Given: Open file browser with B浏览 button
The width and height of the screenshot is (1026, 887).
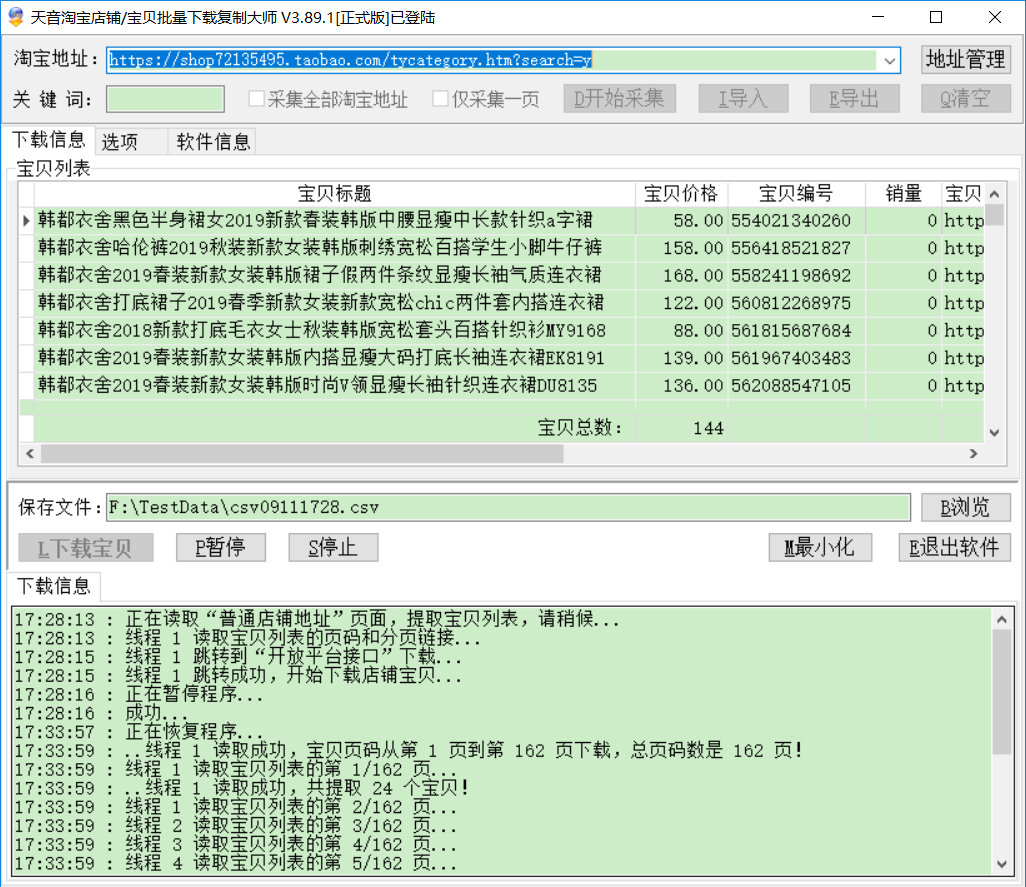Looking at the screenshot, I should [965, 507].
